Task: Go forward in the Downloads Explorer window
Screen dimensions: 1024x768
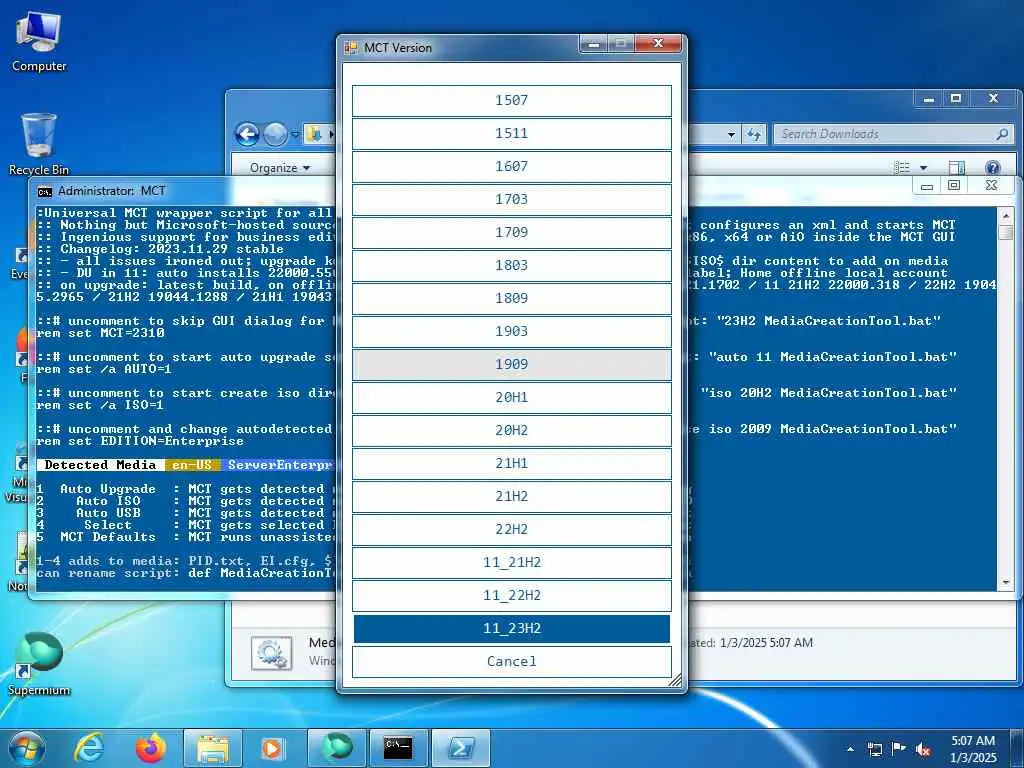Action: click(275, 135)
